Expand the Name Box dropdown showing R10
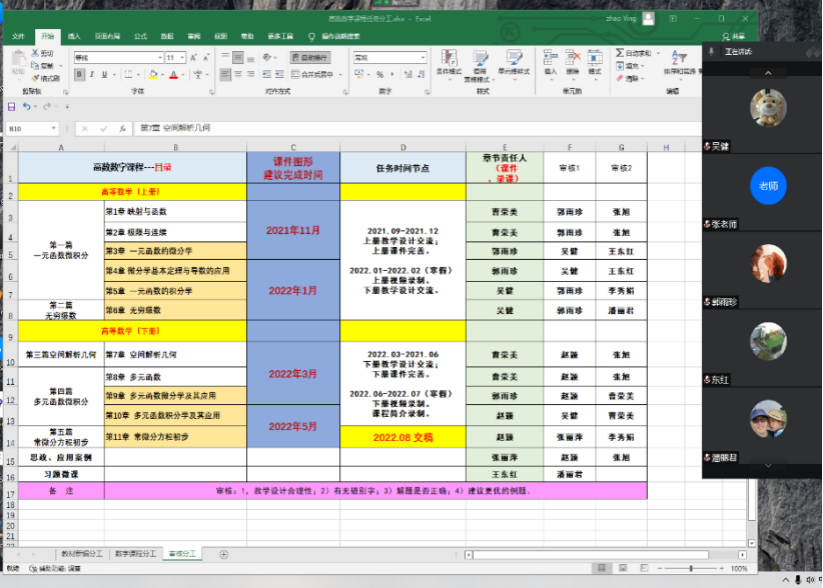This screenshot has height=588, width=823. click(54, 129)
